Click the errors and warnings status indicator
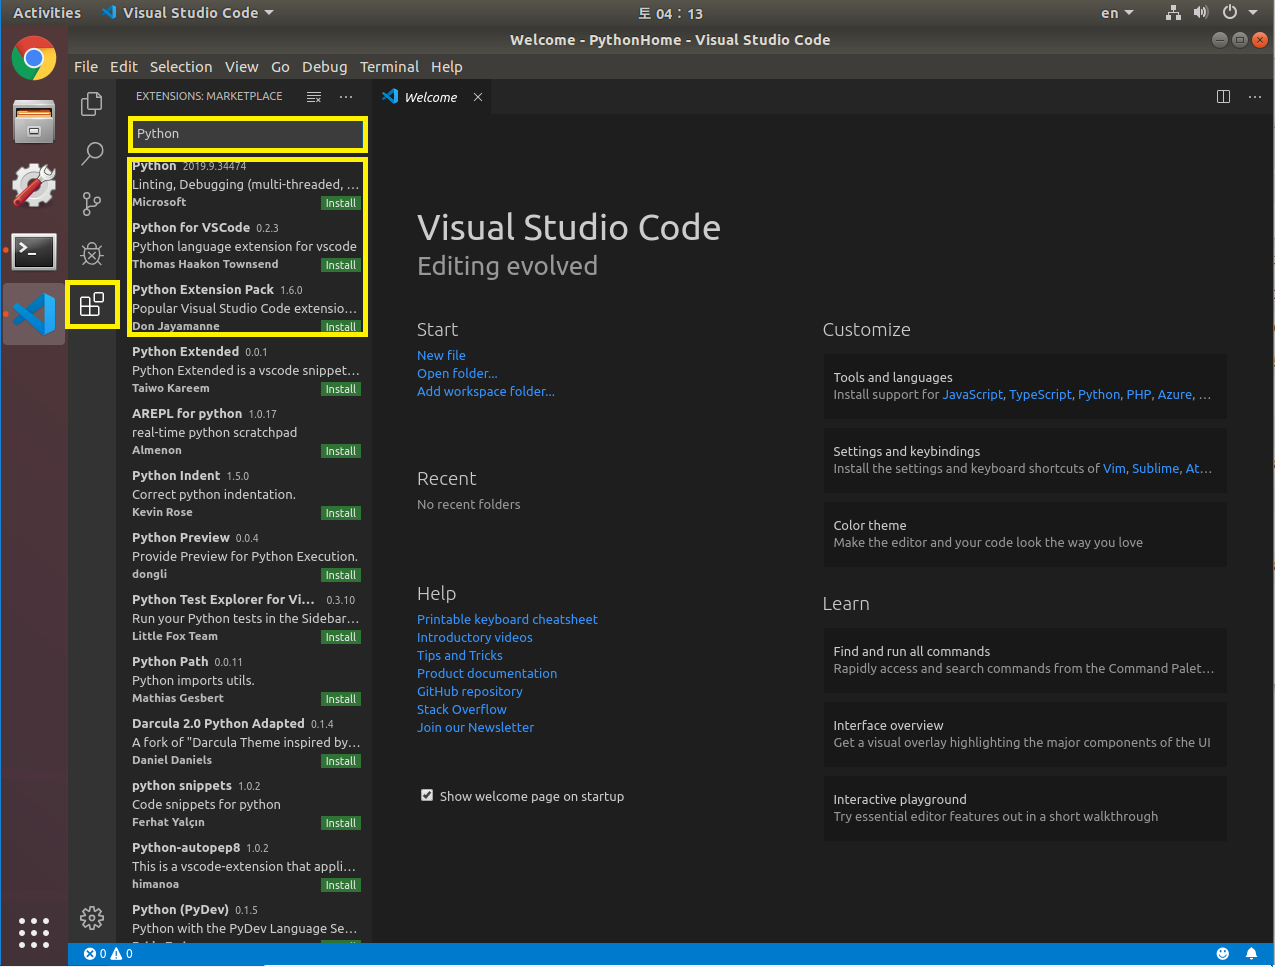This screenshot has width=1275, height=967. pos(108,954)
